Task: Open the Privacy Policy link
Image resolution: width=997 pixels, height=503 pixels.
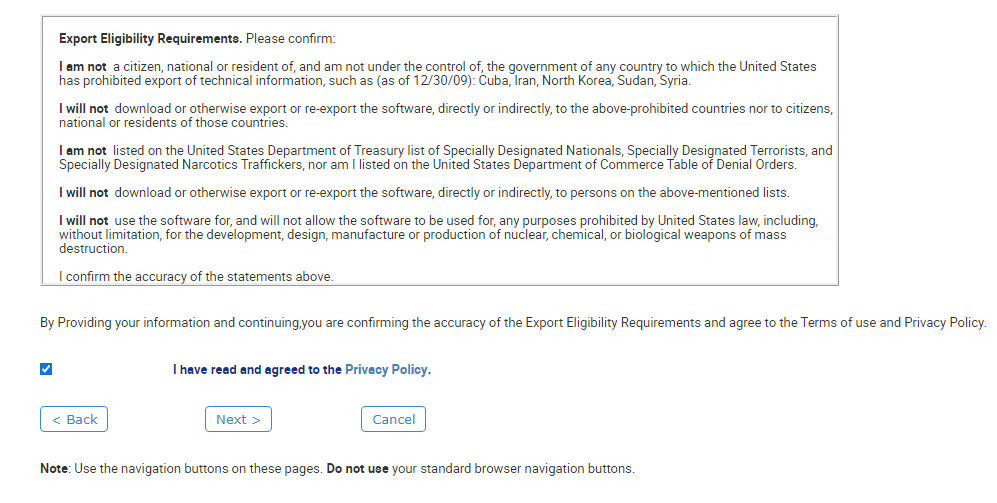Action: (386, 369)
